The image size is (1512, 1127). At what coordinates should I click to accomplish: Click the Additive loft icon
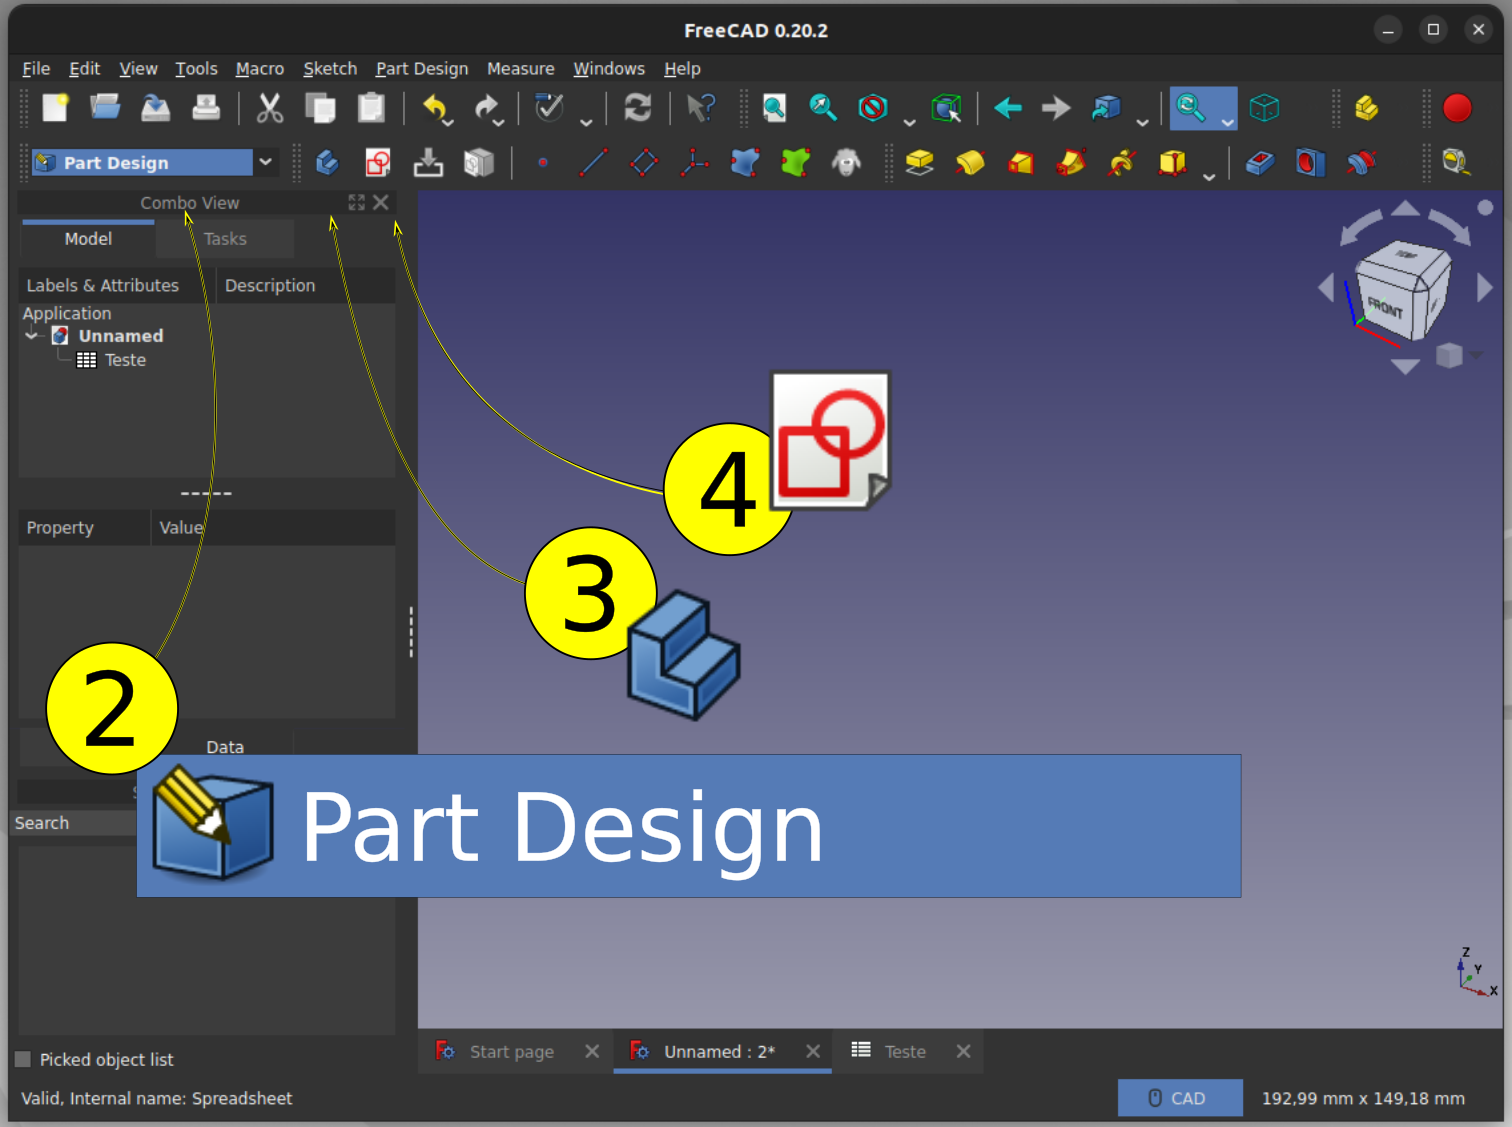click(x=1020, y=162)
